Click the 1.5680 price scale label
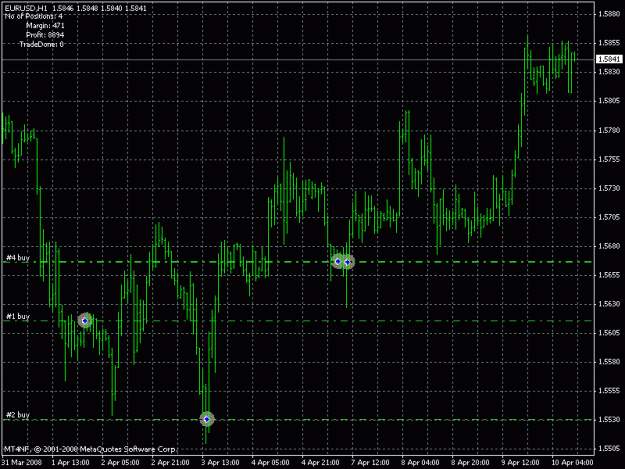The image size is (625, 469). click(609, 246)
